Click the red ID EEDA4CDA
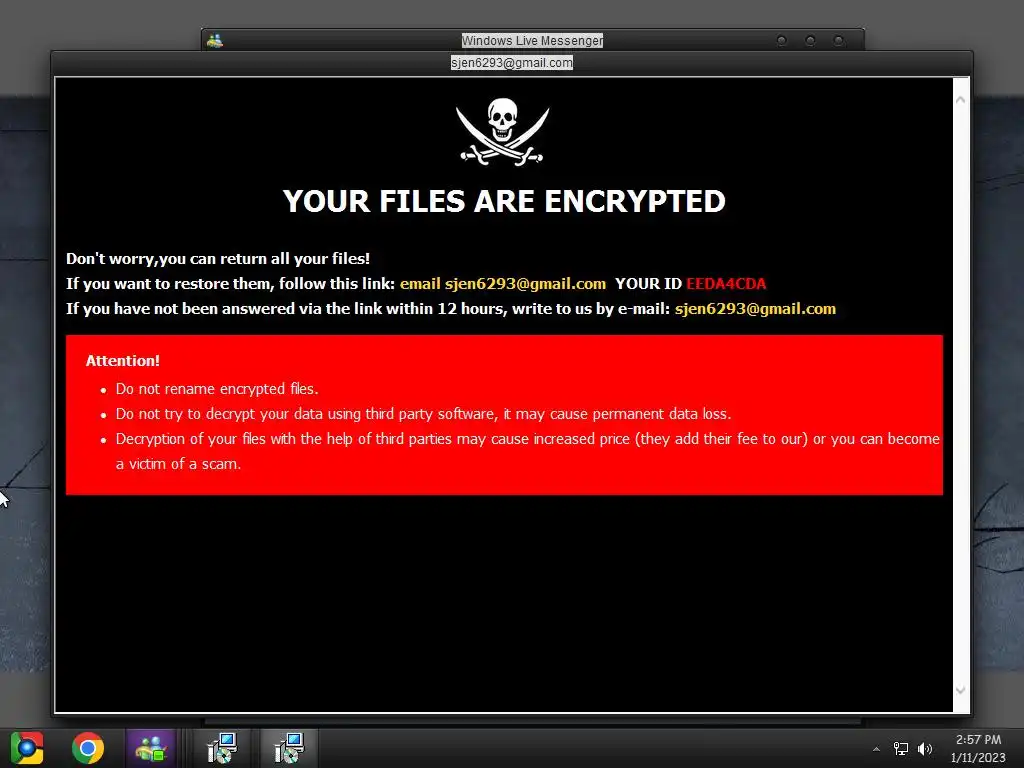Image resolution: width=1024 pixels, height=768 pixels. pyautogui.click(x=726, y=284)
